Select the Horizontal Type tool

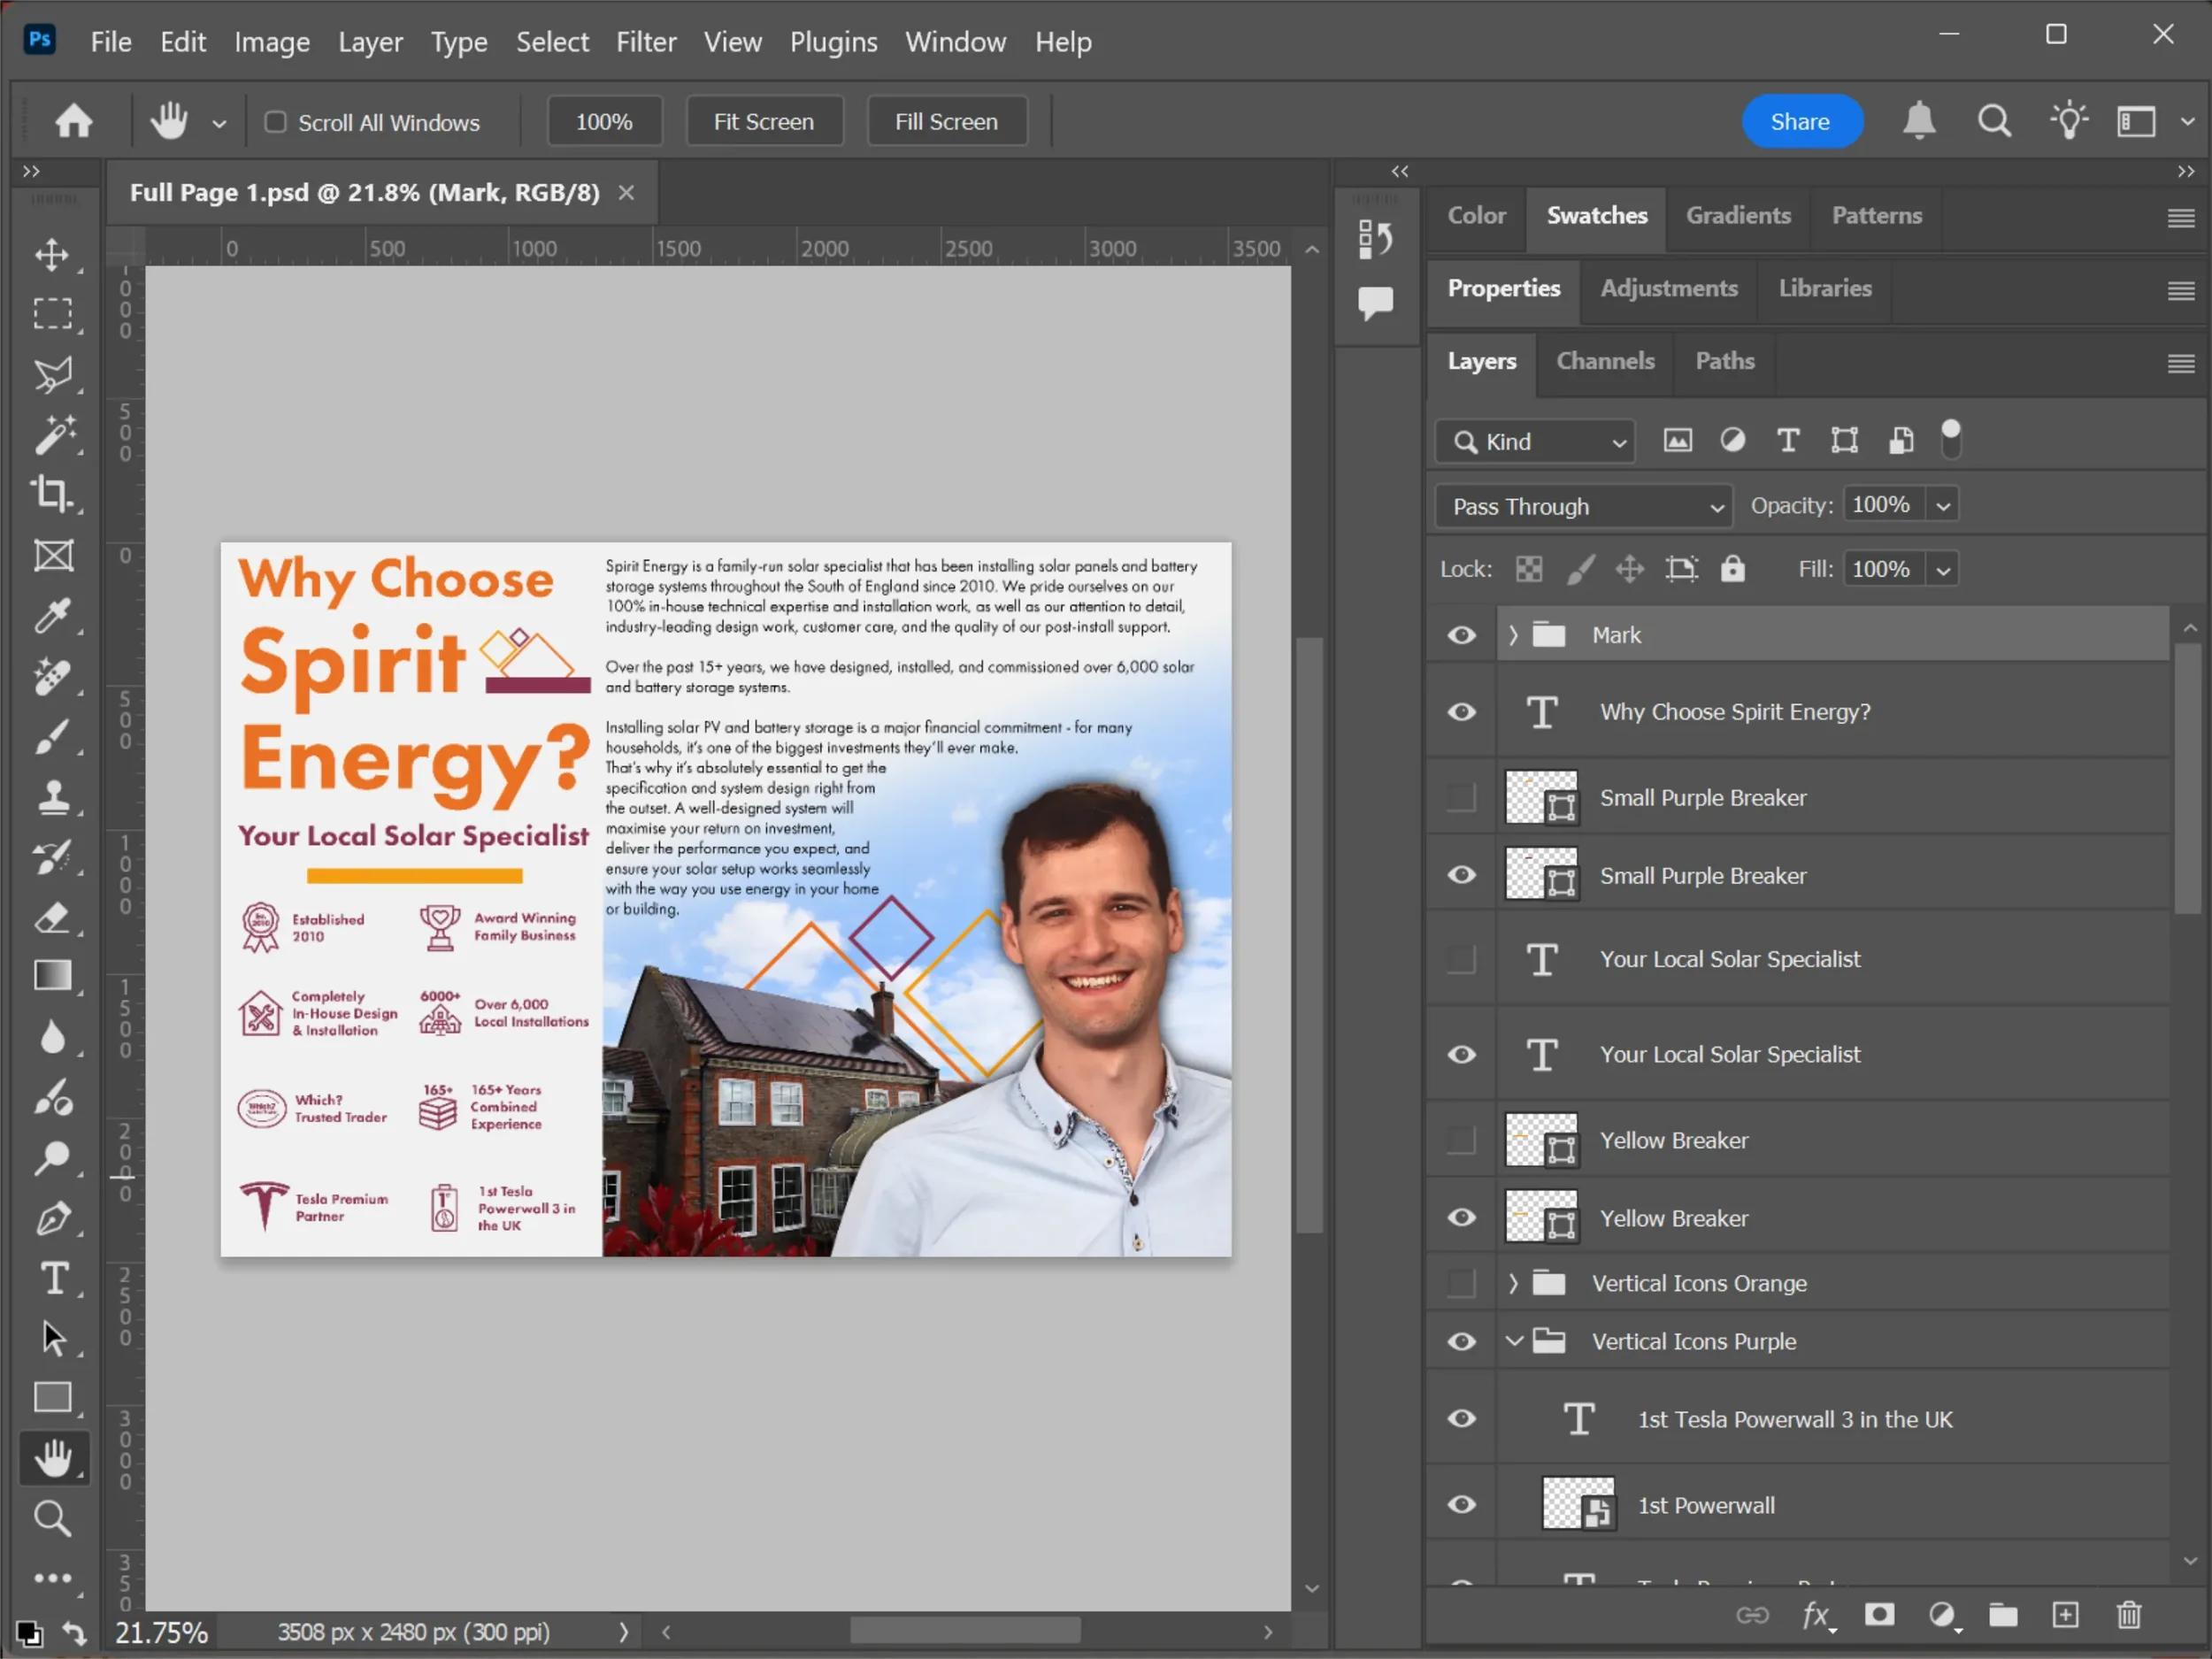52,1279
